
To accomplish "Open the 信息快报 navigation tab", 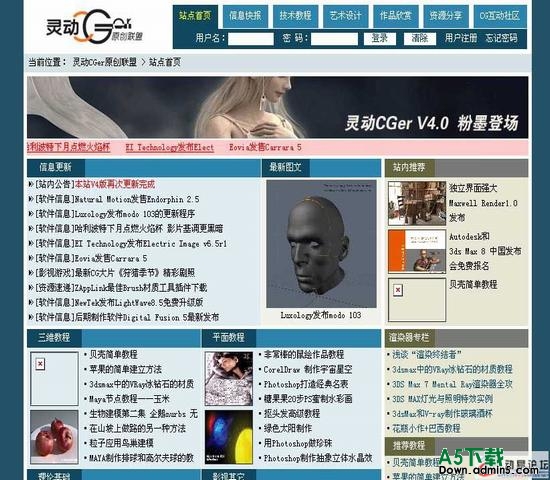I will (x=245, y=16).
